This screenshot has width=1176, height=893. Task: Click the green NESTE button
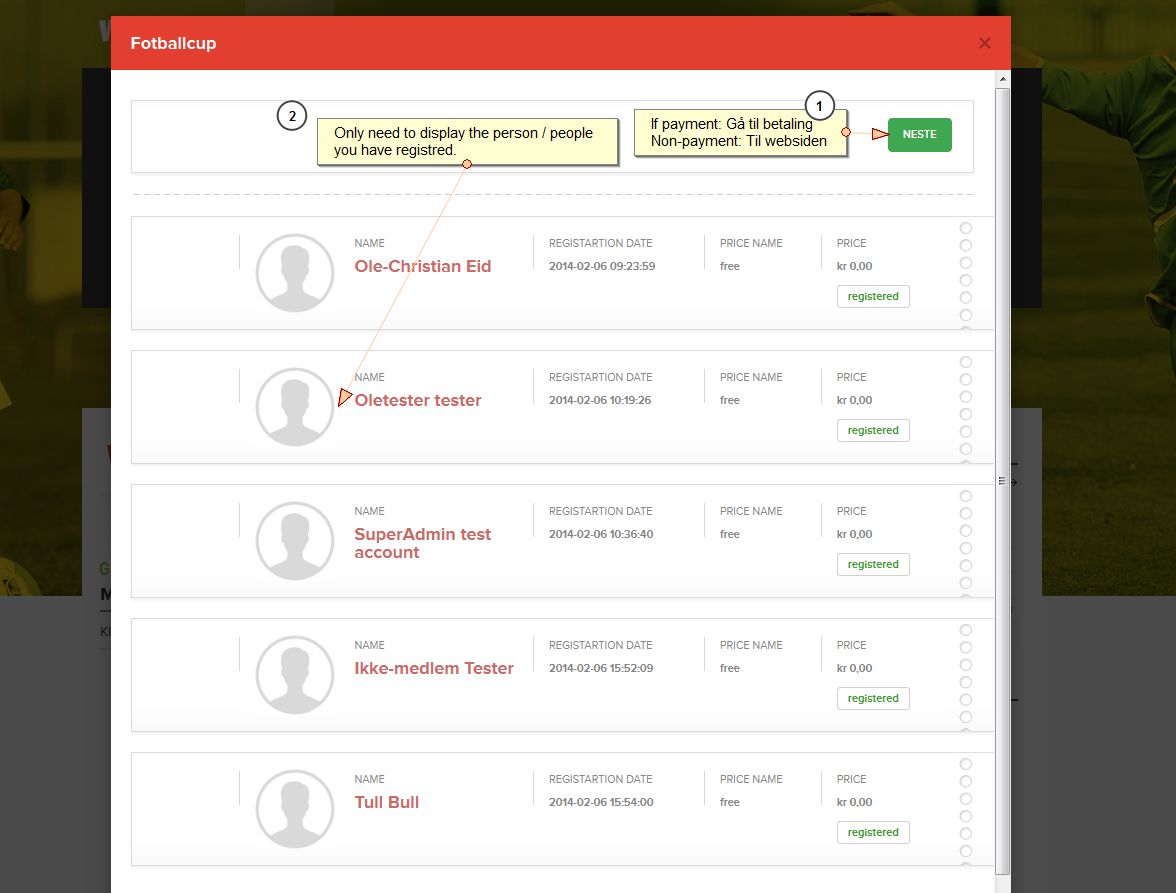pos(920,135)
